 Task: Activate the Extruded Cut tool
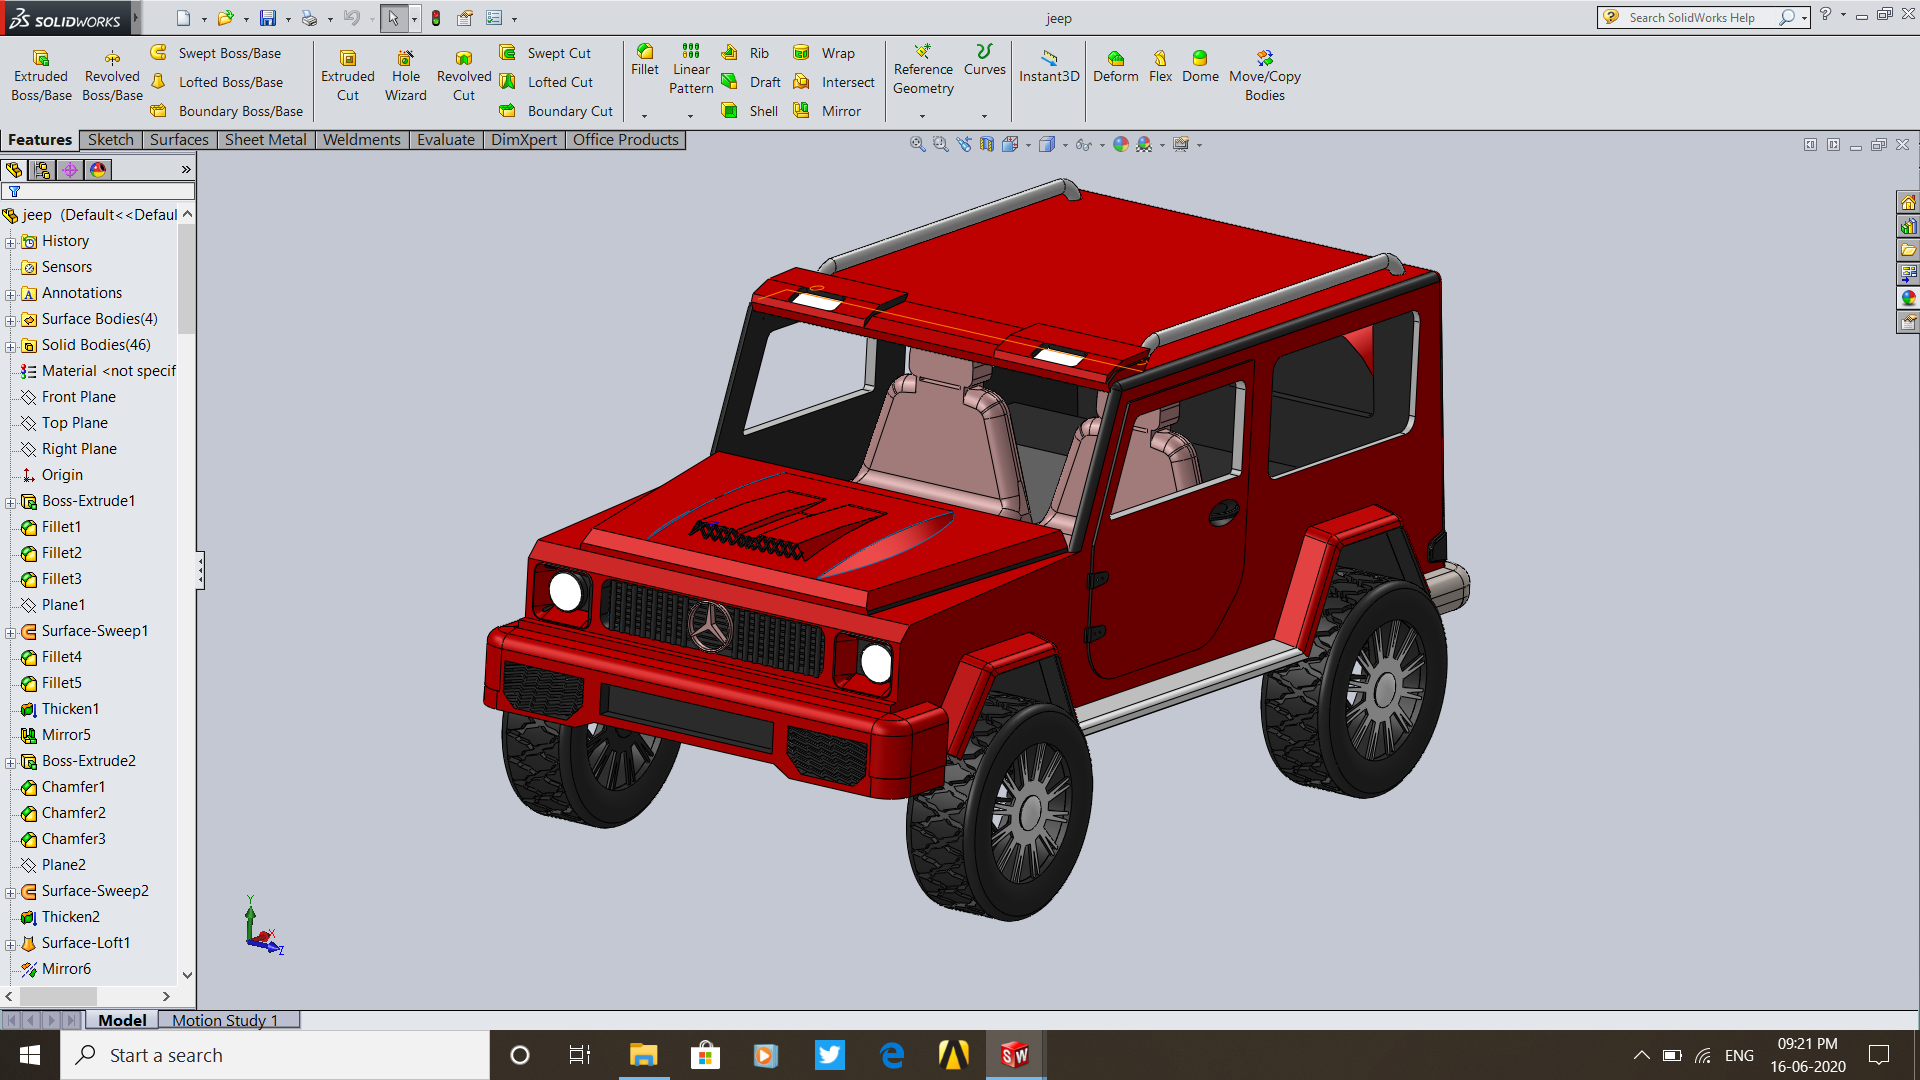347,76
